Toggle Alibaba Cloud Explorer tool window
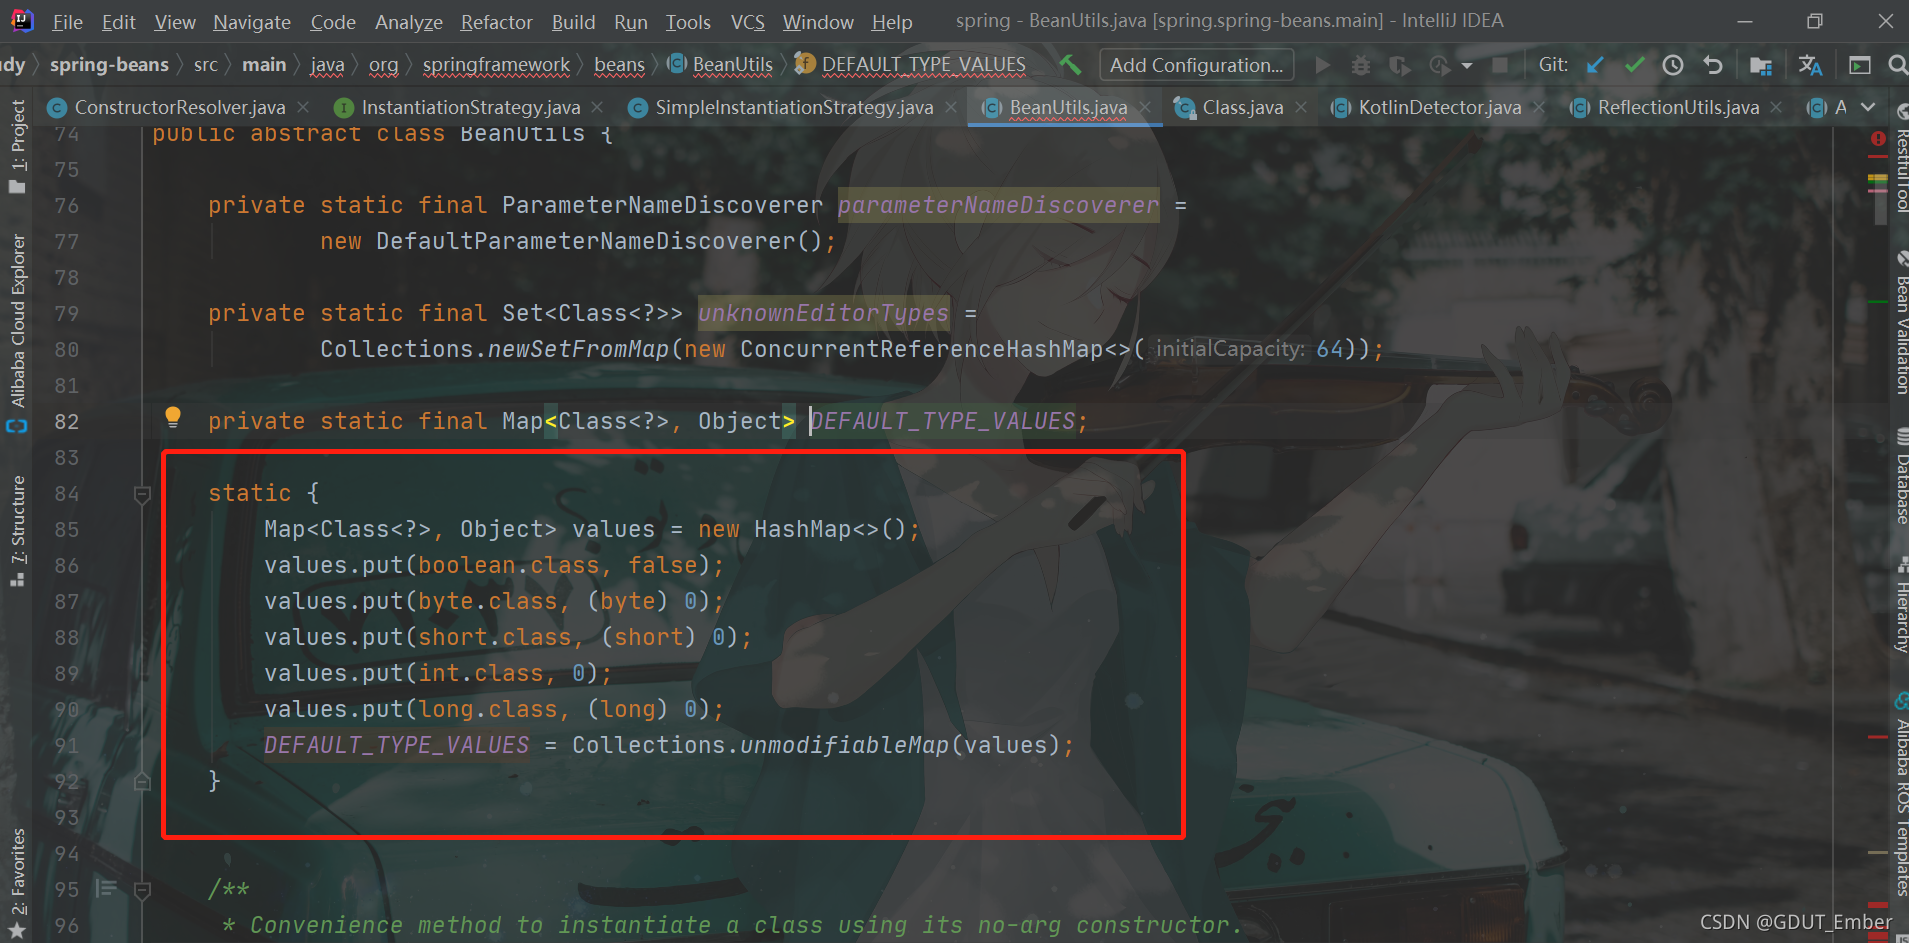Image resolution: width=1909 pixels, height=943 pixels. (17, 332)
